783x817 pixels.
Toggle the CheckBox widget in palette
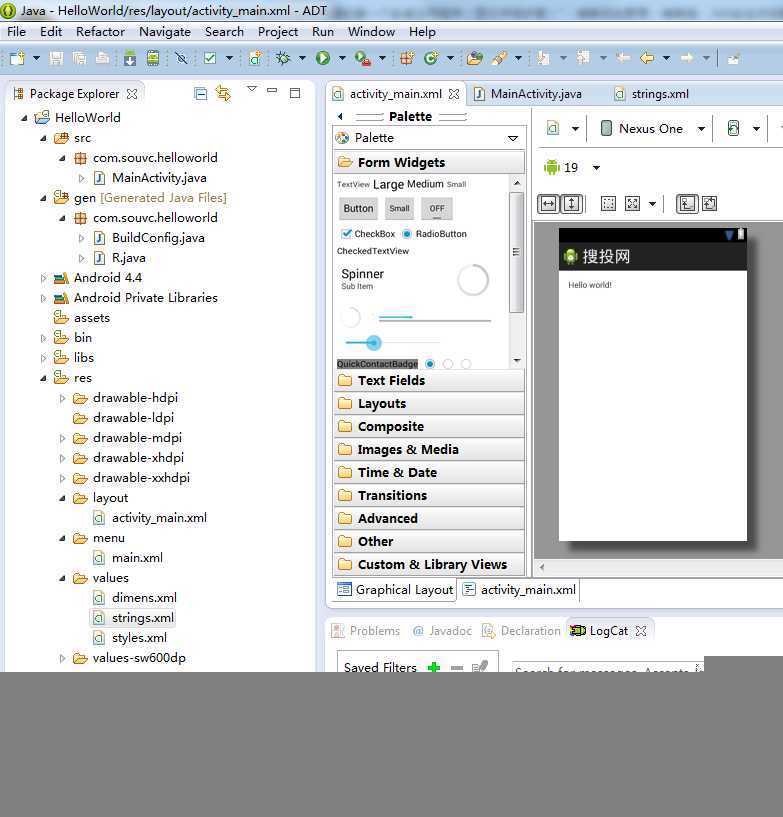click(x=368, y=233)
